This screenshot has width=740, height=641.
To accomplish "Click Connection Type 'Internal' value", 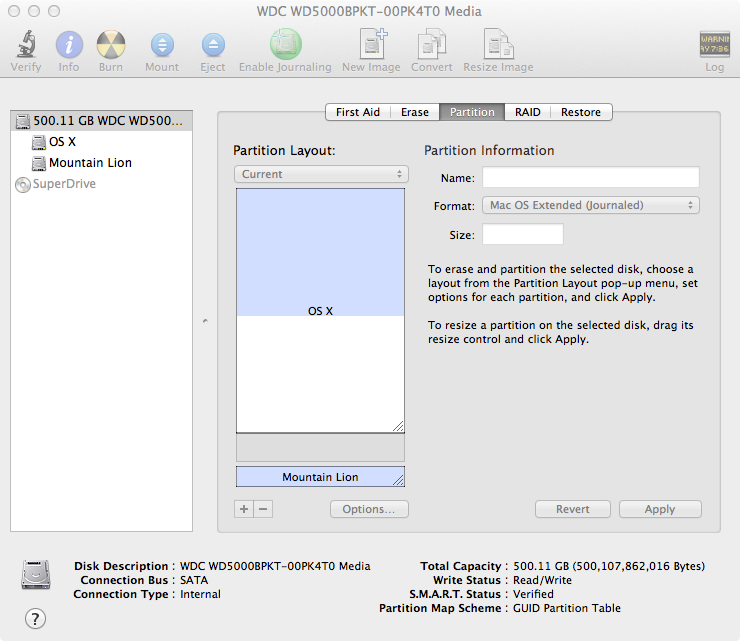I will (200, 594).
